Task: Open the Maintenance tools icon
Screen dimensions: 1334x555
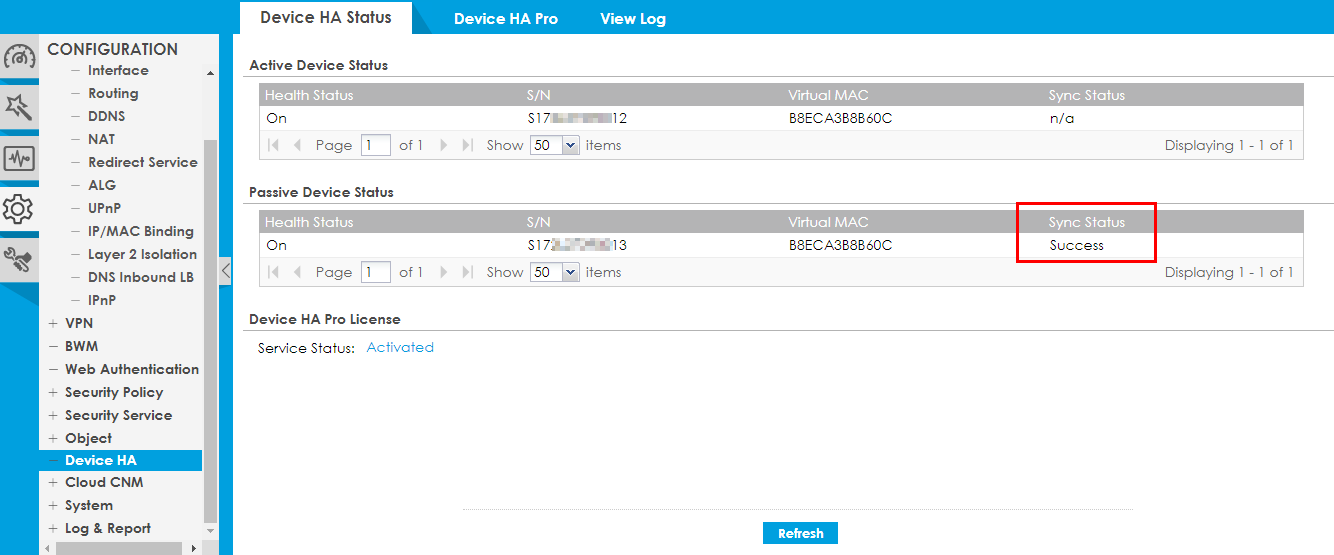Action: pos(19,259)
